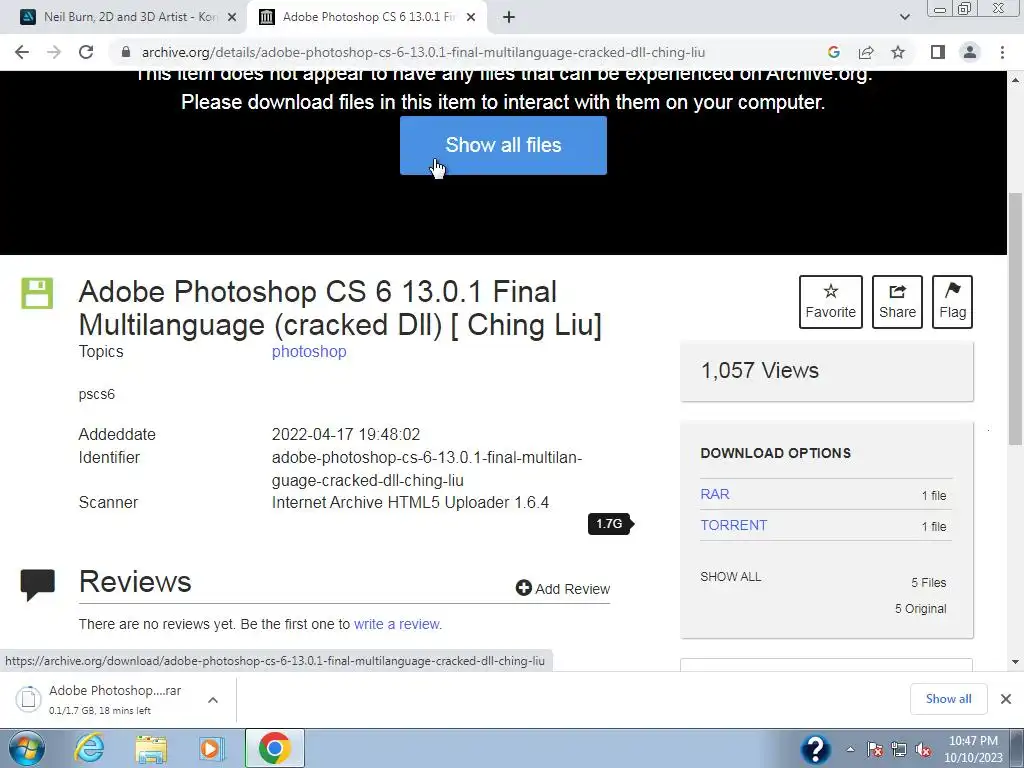Click the scrollbar down arrow
Screen dimensions: 1024x768
coord(1016,662)
